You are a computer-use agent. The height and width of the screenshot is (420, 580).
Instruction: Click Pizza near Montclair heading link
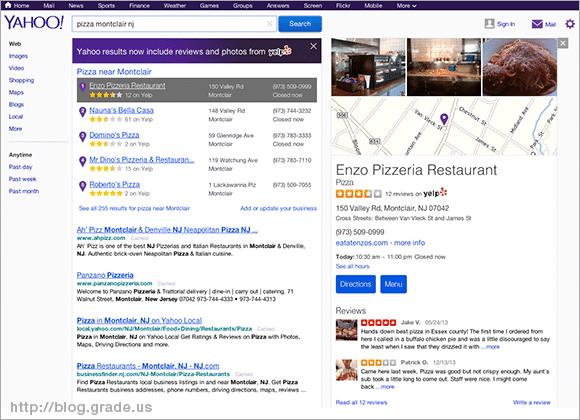(114, 72)
